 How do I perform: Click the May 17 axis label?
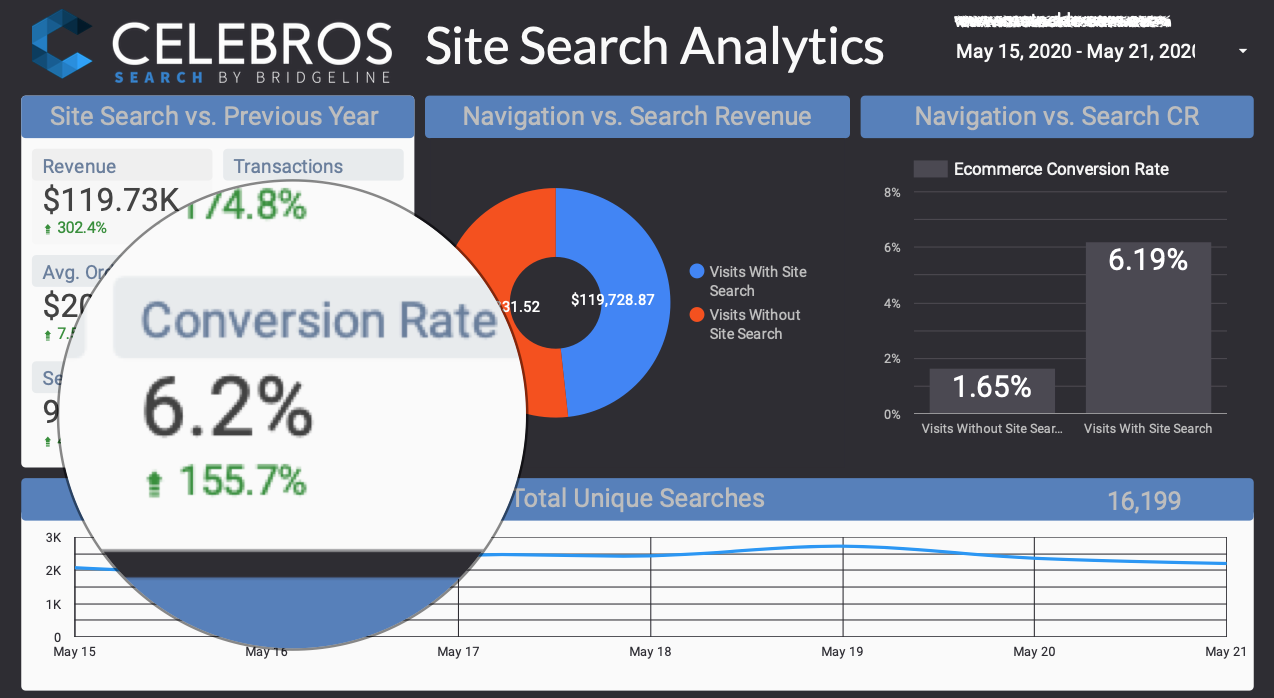pos(458,652)
